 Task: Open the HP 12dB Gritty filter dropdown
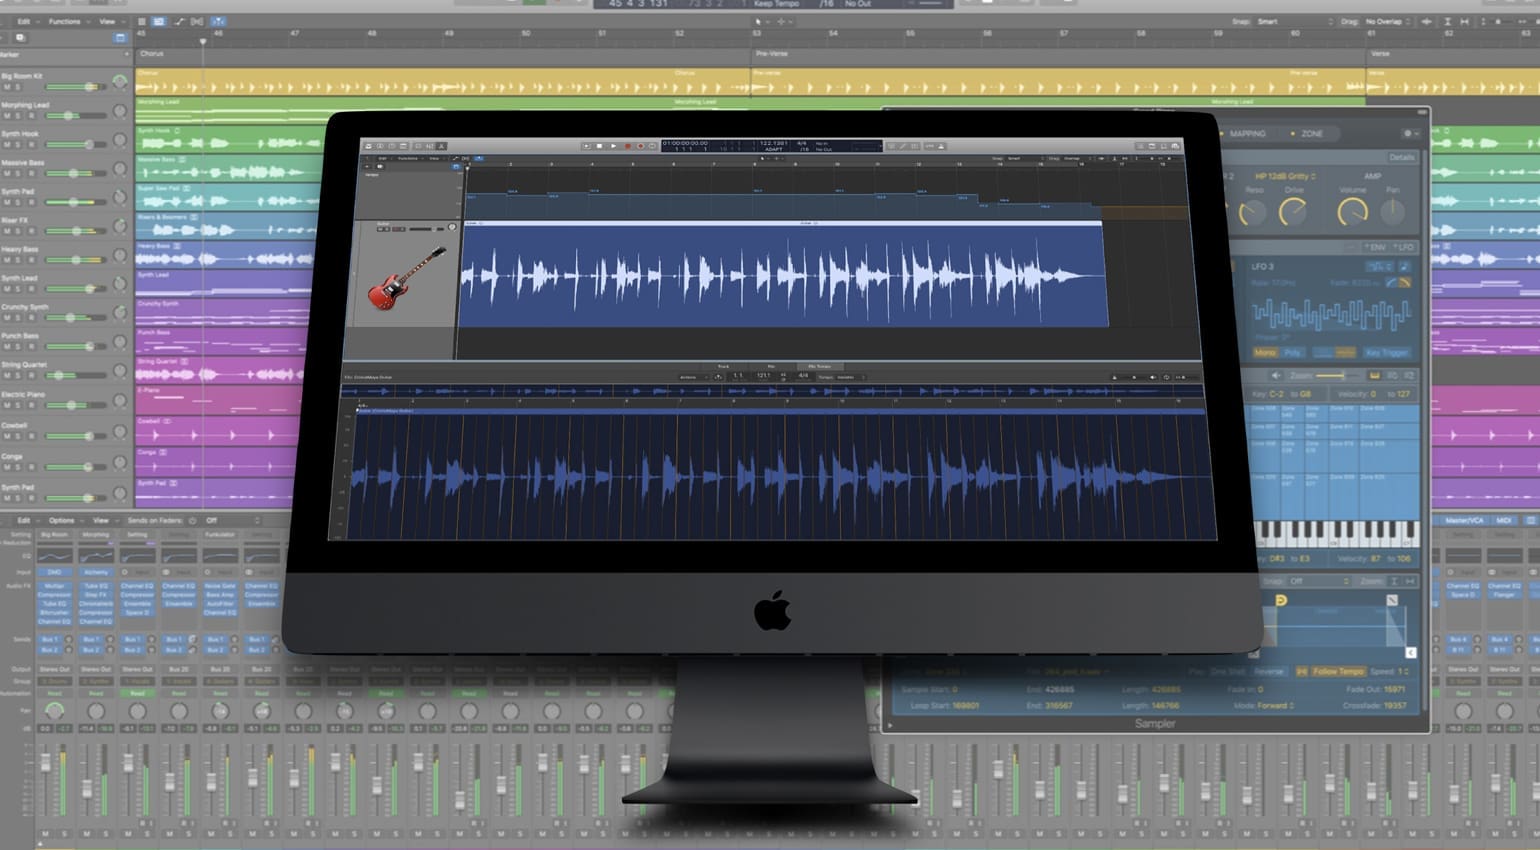1285,176
